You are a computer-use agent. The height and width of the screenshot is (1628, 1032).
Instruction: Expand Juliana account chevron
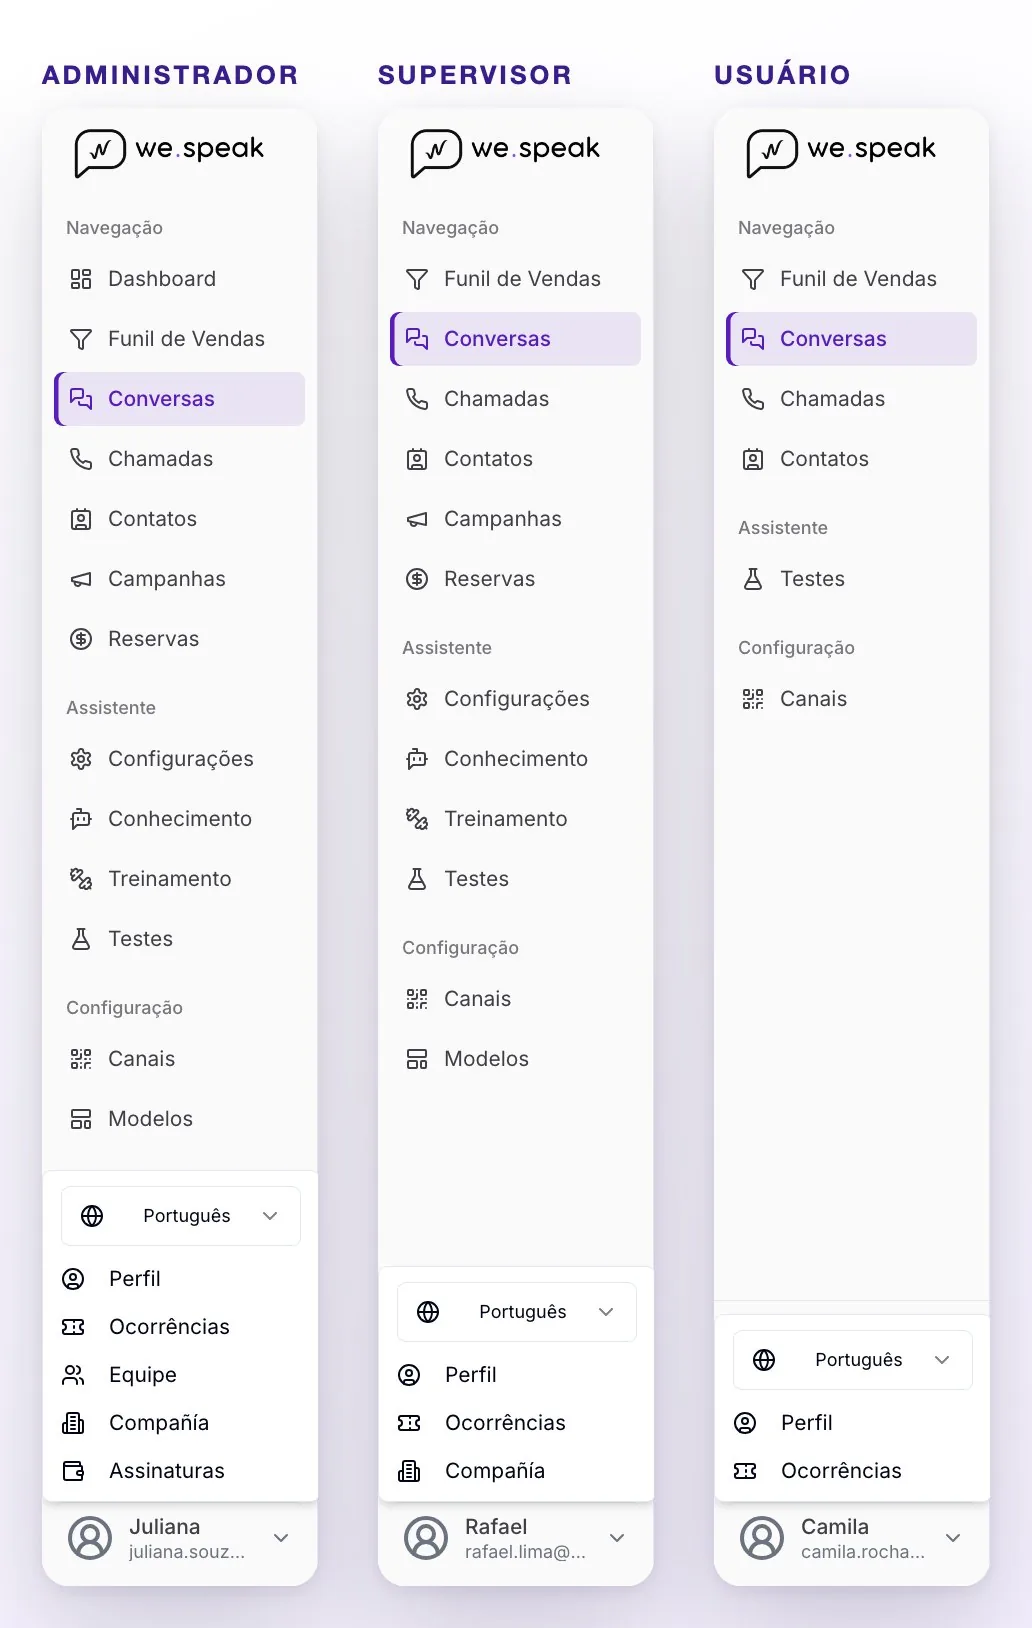click(281, 1538)
